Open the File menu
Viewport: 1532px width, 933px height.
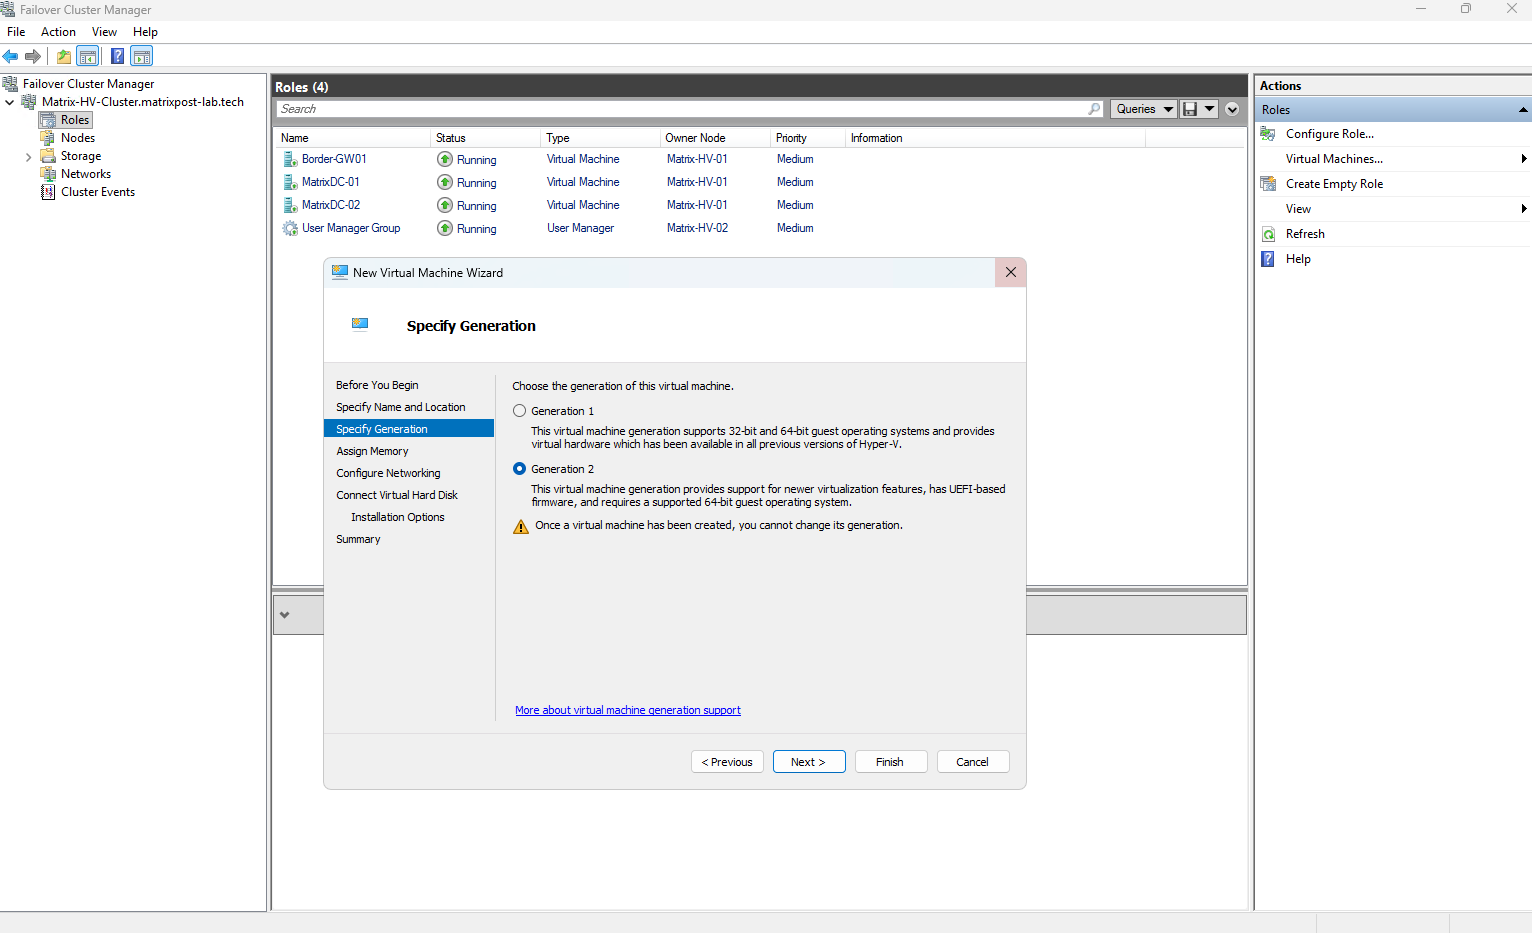16,32
